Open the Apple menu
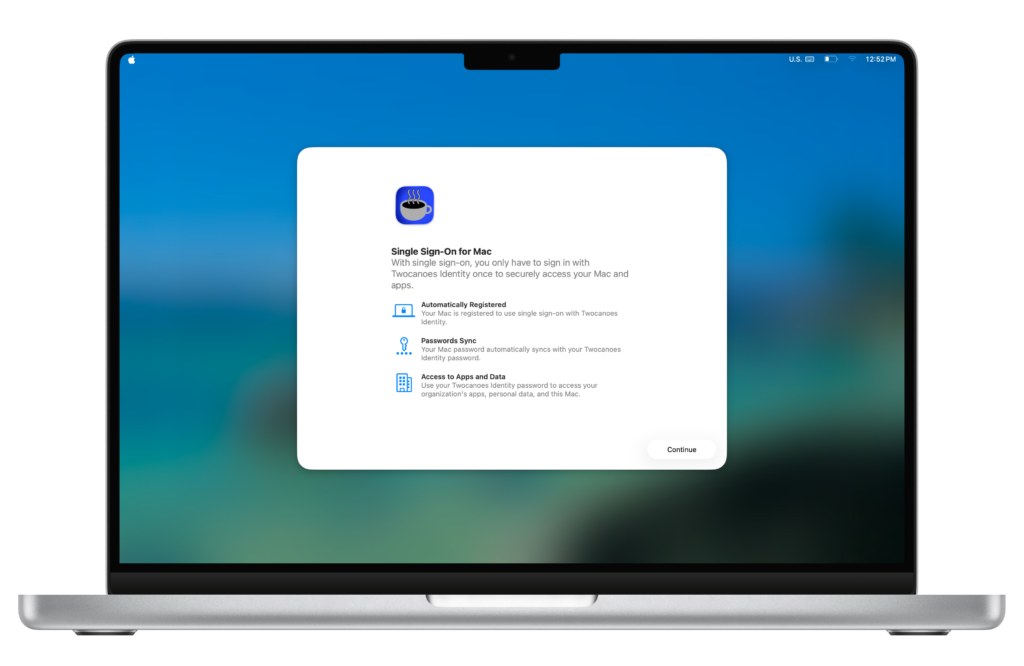Viewport: 1024px width, 666px height. [x=130, y=59]
